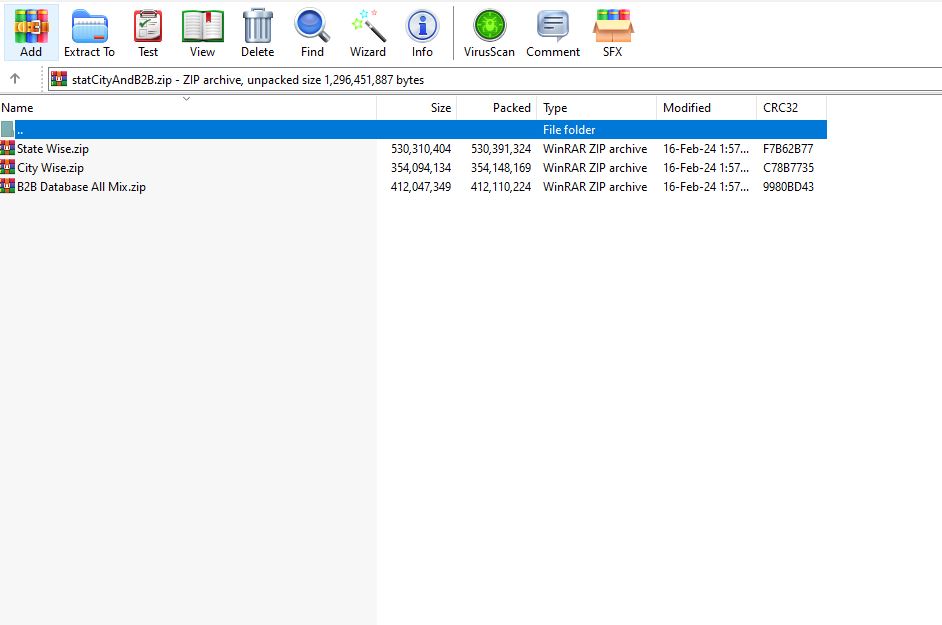942x625 pixels.
Task: Create SFX self-extracting archive
Action: [612, 32]
